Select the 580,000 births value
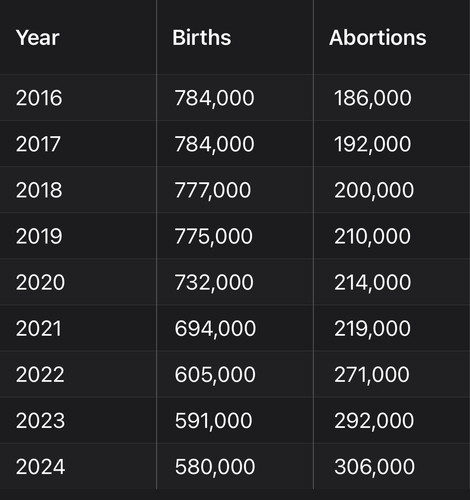The height and width of the screenshot is (500, 470). (x=215, y=466)
